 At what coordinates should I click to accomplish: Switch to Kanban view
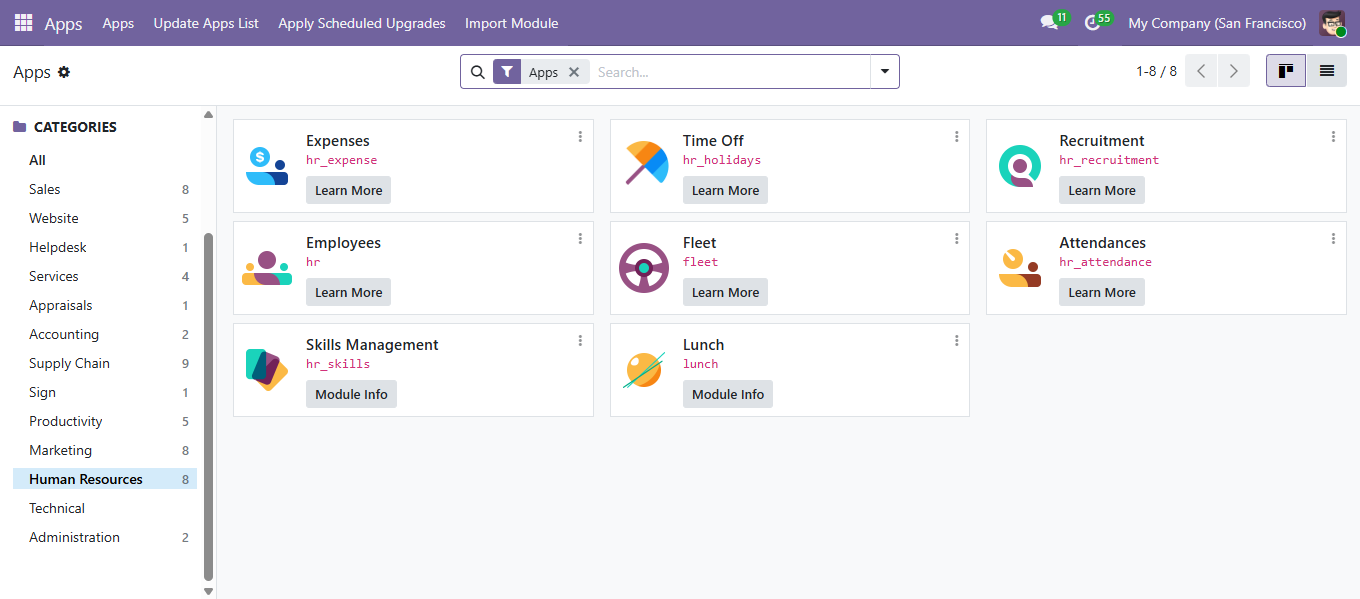point(1286,71)
